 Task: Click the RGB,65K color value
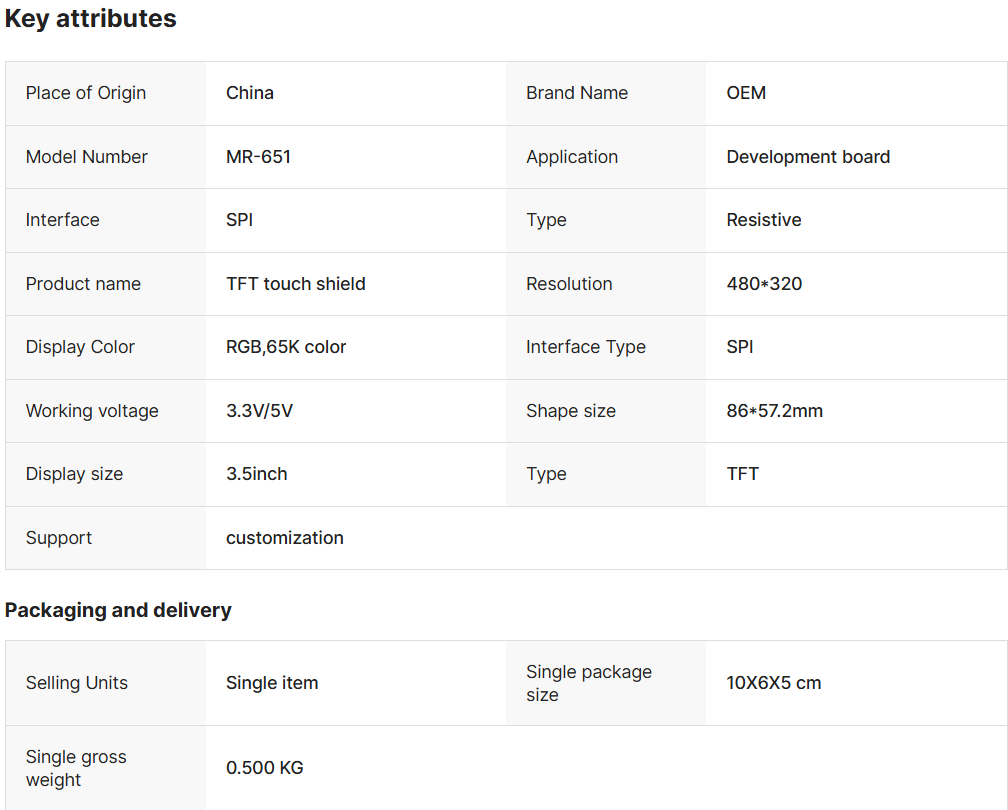[x=286, y=347]
